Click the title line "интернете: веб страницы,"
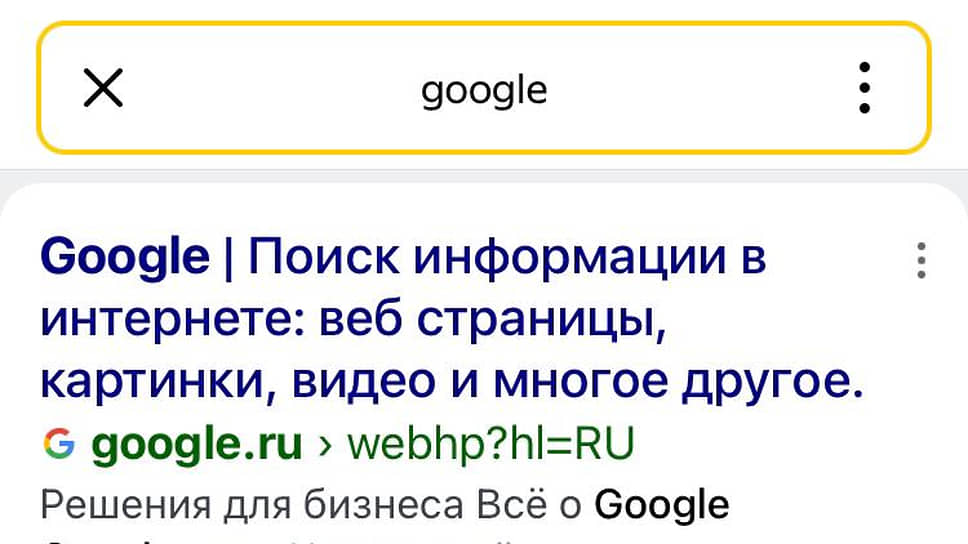This screenshot has width=968, height=544. tap(352, 320)
